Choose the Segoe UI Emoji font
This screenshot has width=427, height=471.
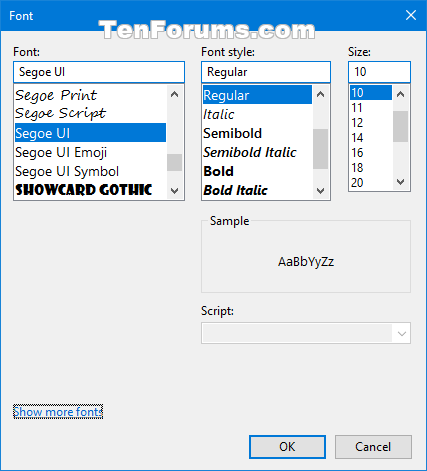coord(90,152)
